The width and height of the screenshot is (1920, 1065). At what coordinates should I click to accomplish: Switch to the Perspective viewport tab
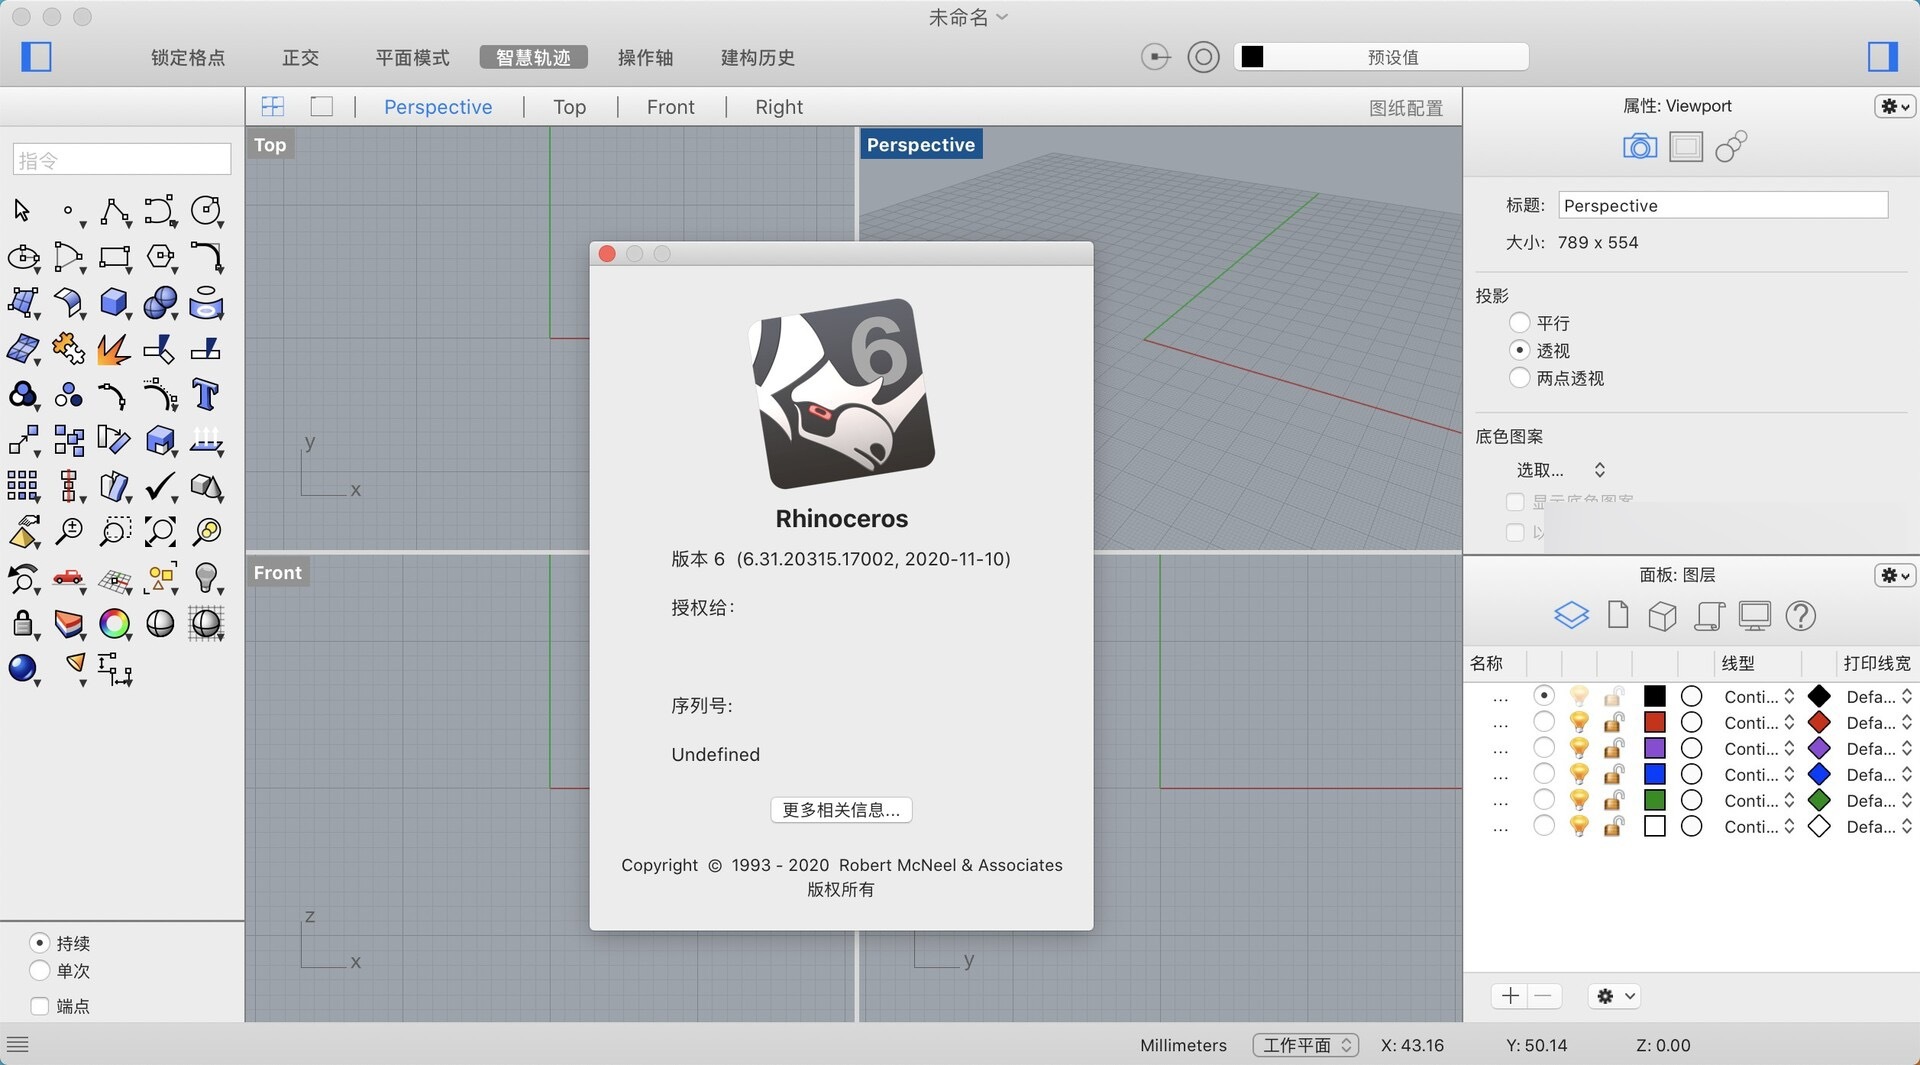438,107
